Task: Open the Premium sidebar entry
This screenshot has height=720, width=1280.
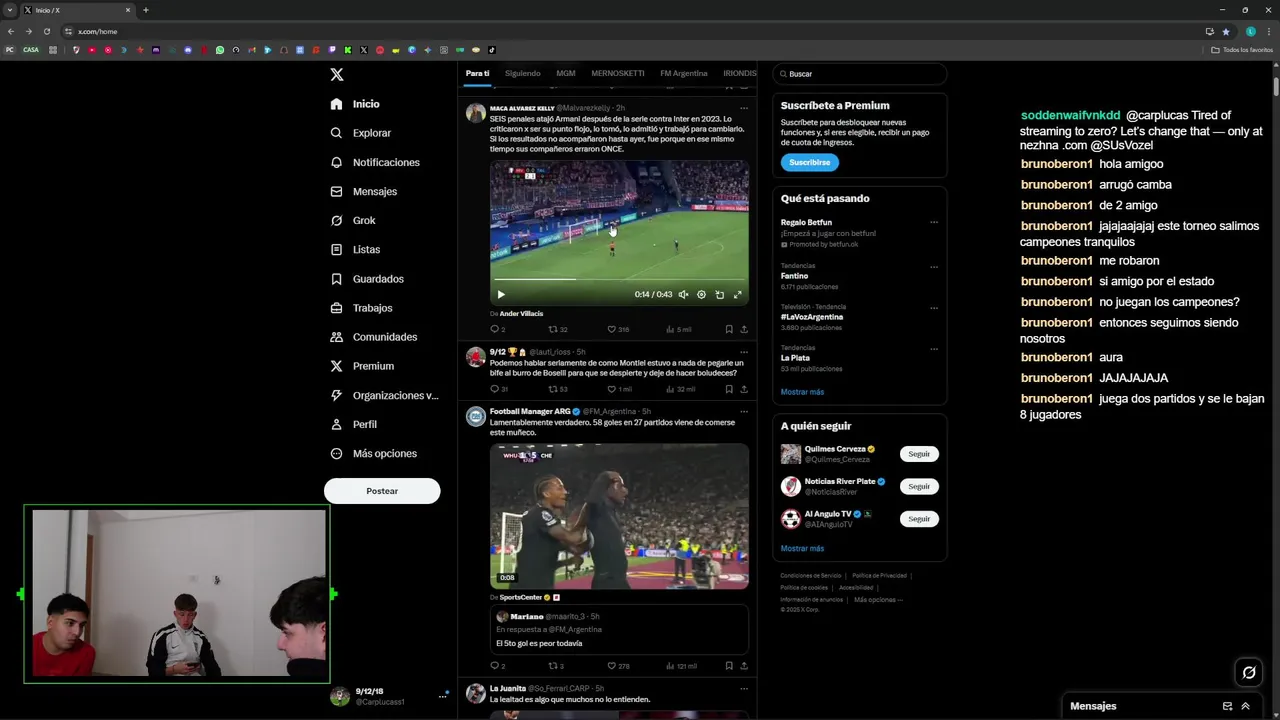Action: click(362, 366)
